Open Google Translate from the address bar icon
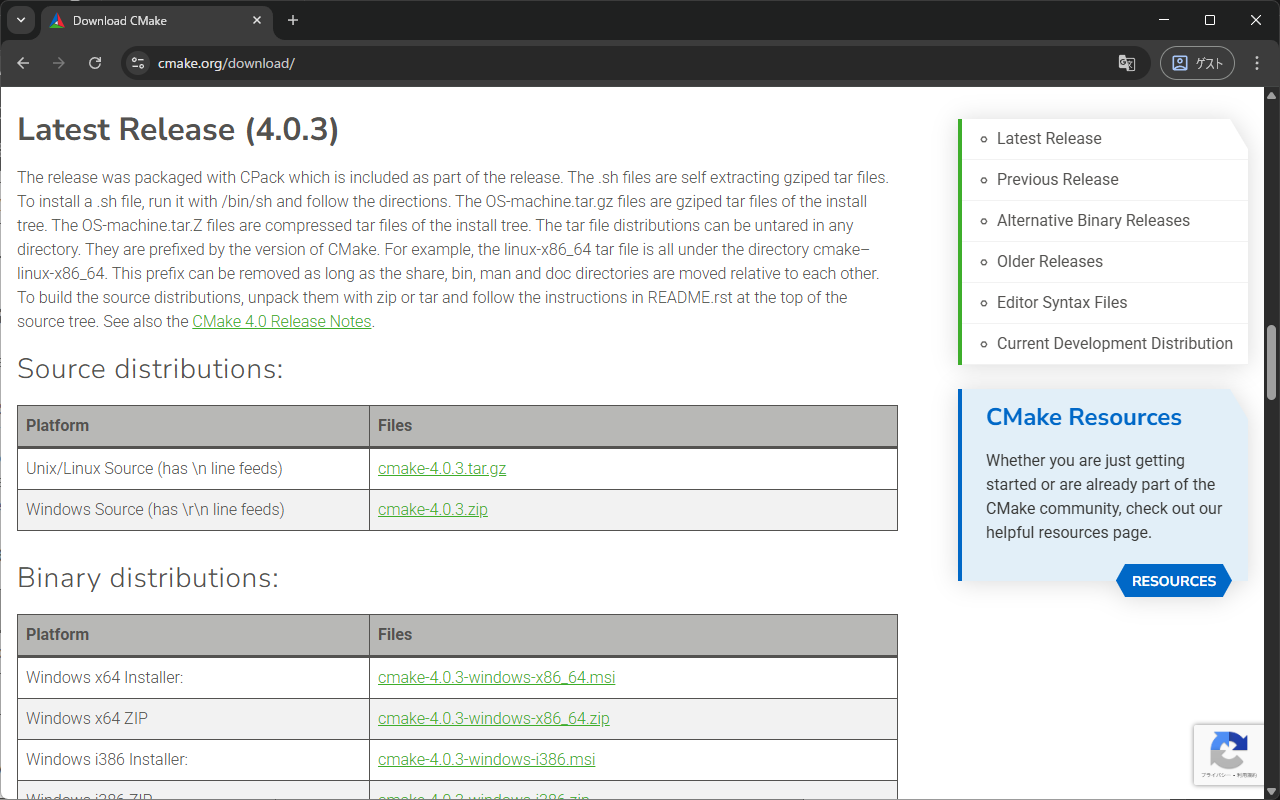The image size is (1280, 800). (x=1126, y=62)
